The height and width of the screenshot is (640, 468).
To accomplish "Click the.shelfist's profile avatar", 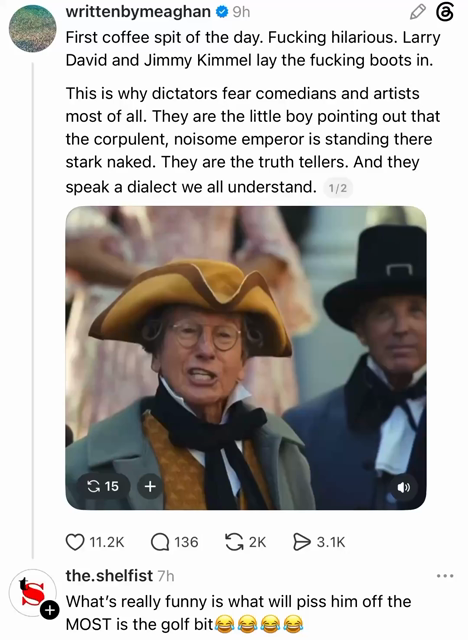I will coord(33,593).
